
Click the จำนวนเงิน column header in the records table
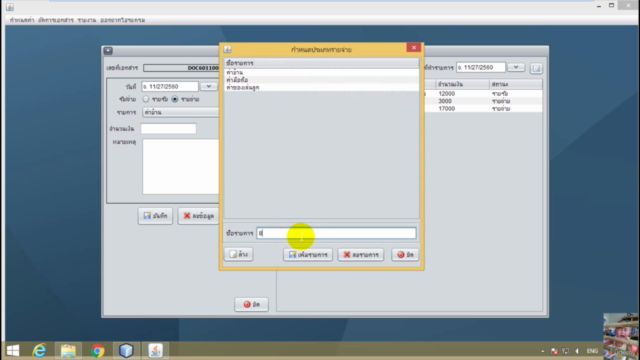462,84
